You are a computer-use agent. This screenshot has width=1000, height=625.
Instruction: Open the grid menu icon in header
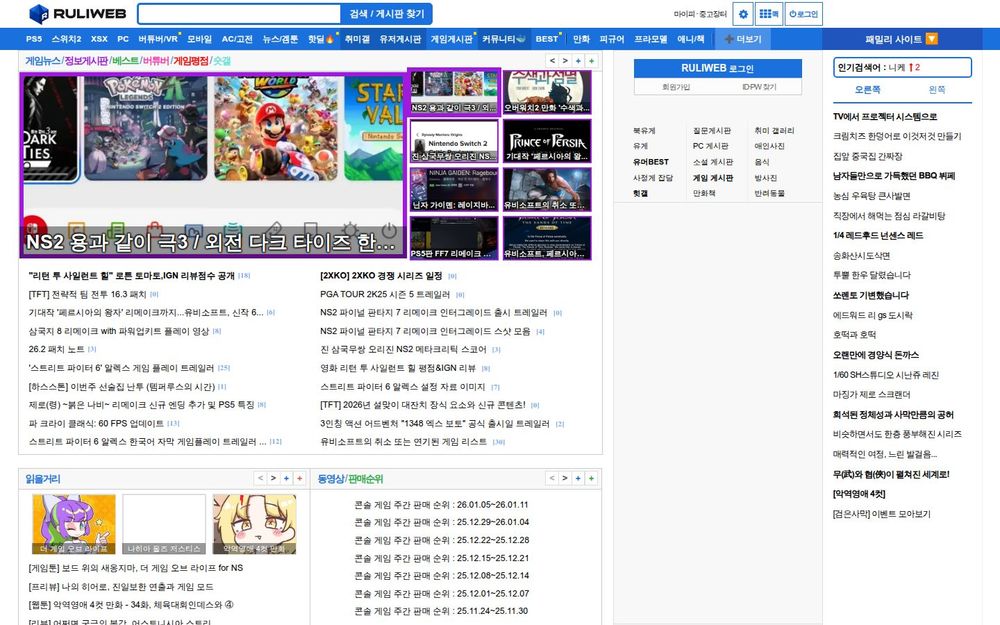[x=769, y=14]
